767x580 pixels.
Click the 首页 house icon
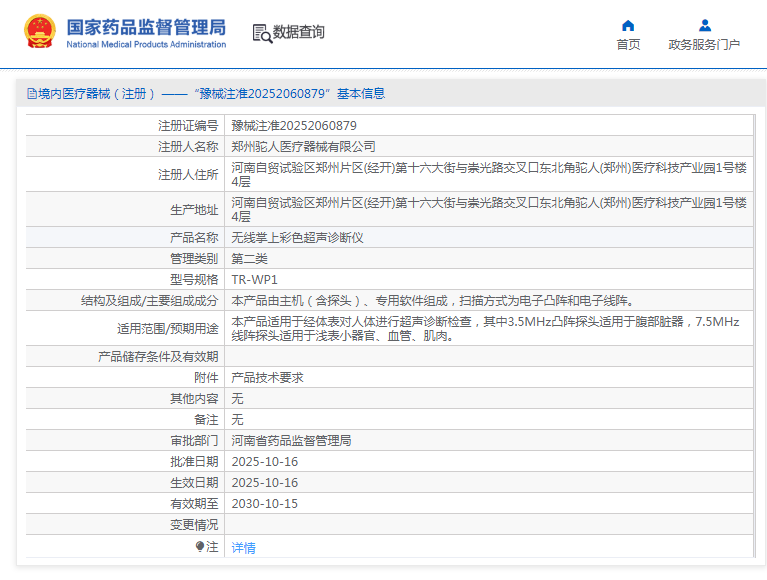628,26
